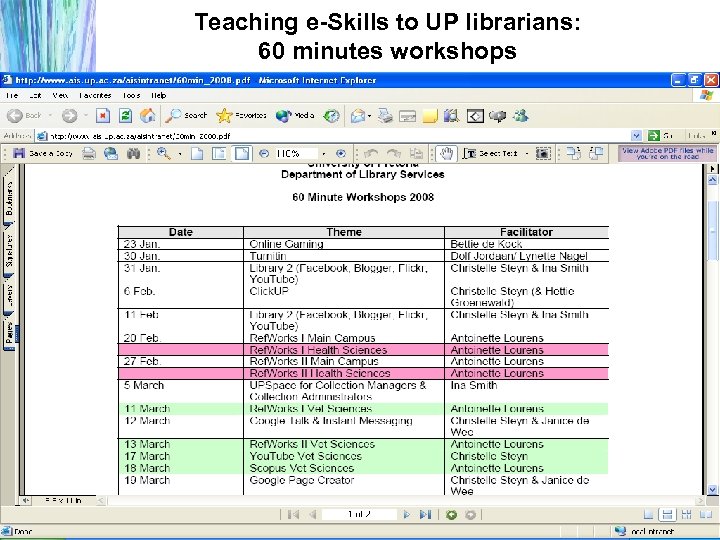Click the Snapshot tool icon
This screenshot has height=540, width=720.
pyautogui.click(x=543, y=153)
